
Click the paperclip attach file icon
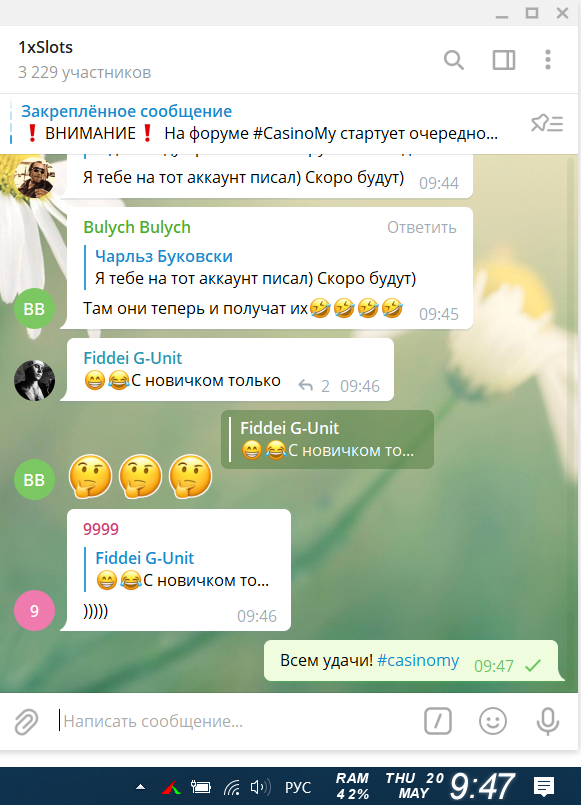pyautogui.click(x=26, y=721)
